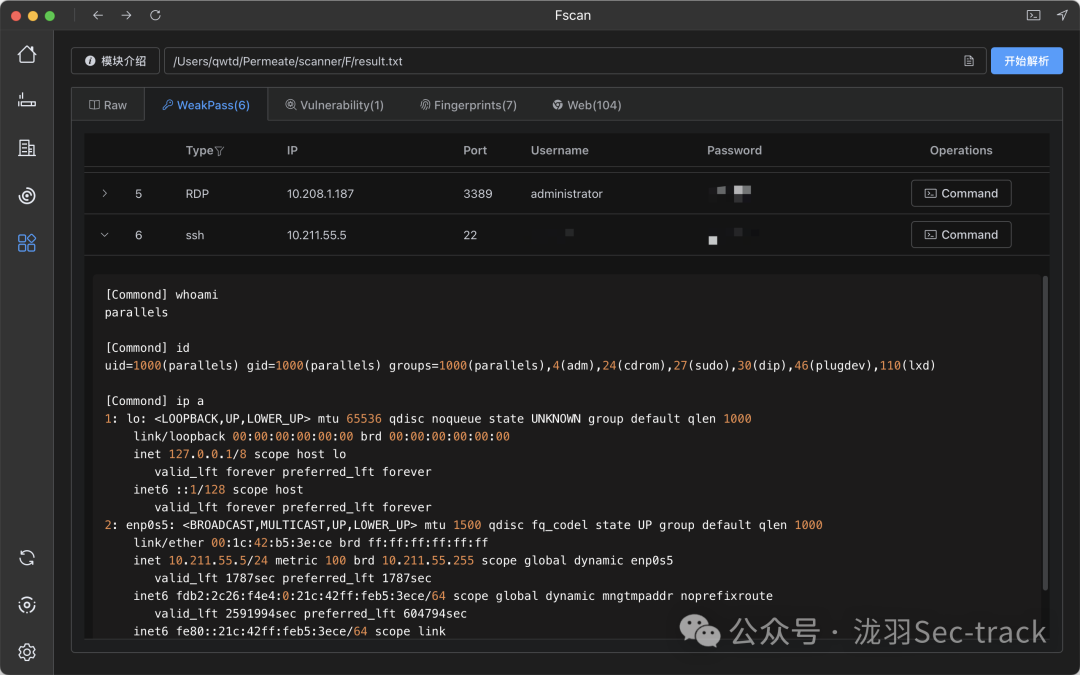
Task: Switch to the Raw tab
Action: click(x=108, y=105)
